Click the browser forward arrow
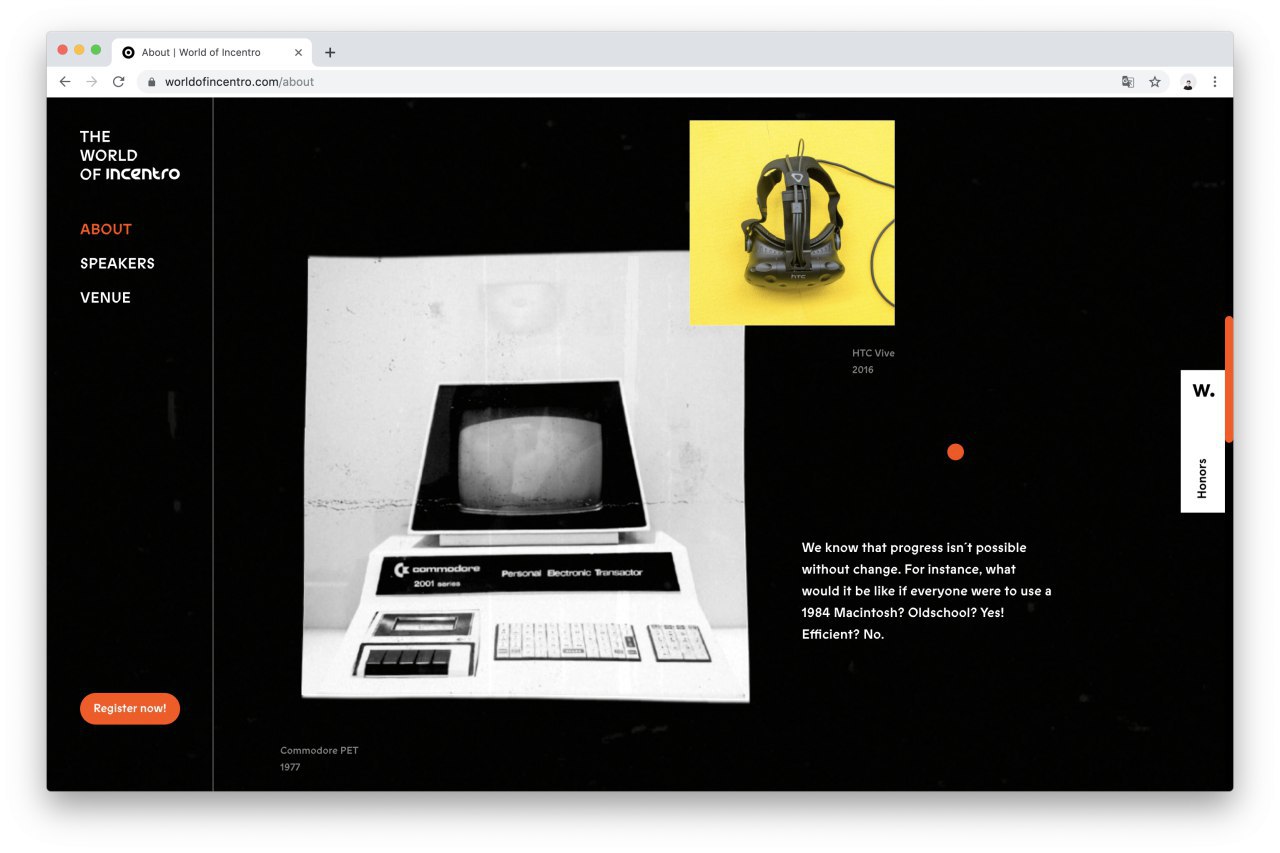 [x=92, y=82]
